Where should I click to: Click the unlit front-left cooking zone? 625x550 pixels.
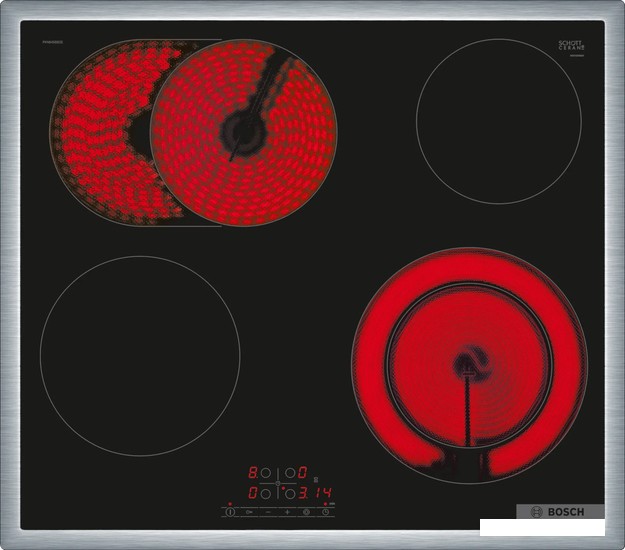(140, 355)
